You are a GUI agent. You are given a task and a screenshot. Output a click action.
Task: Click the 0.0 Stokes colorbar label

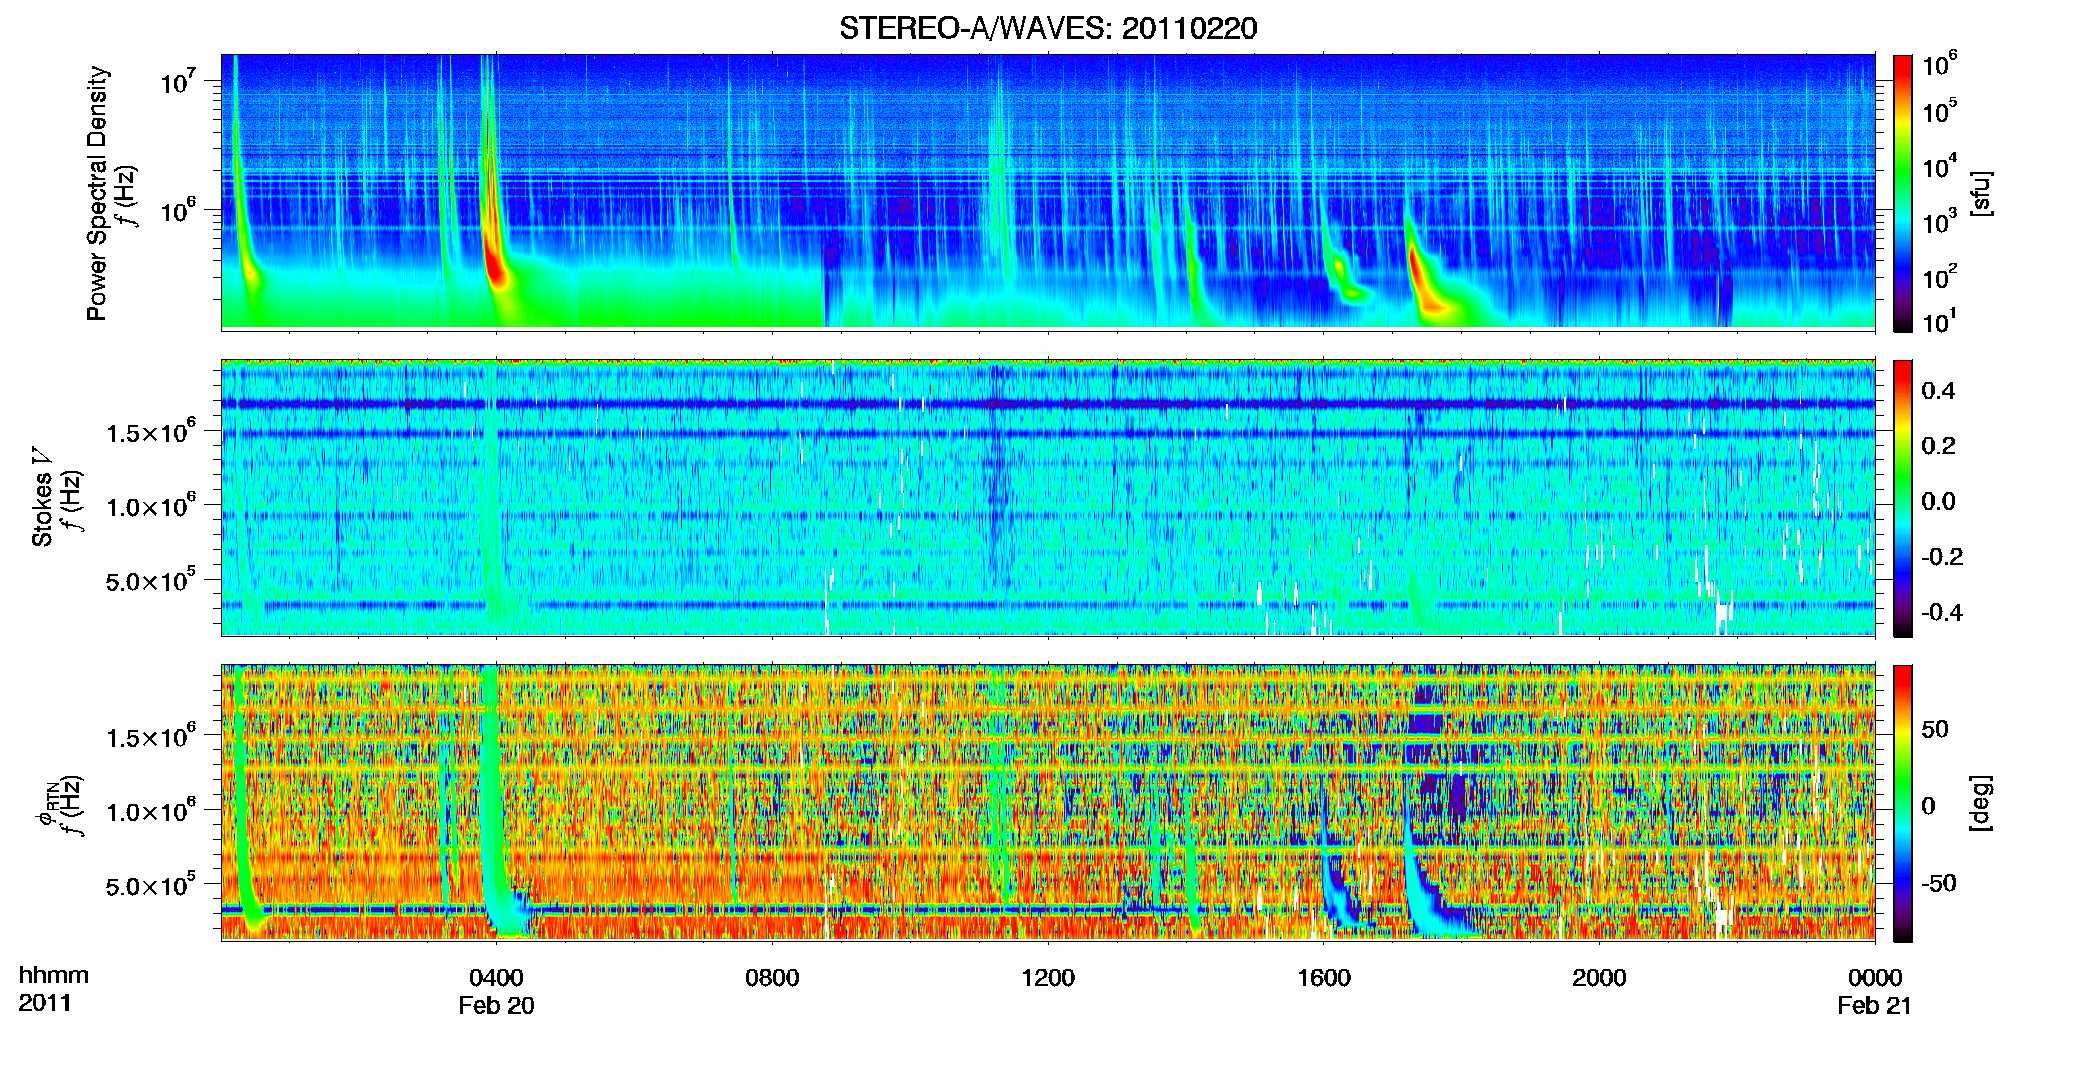point(1938,501)
